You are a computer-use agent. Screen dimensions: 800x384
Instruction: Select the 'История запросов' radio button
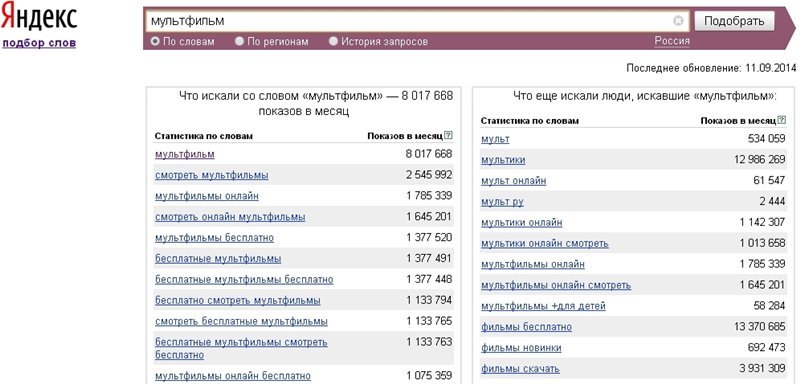click(334, 41)
